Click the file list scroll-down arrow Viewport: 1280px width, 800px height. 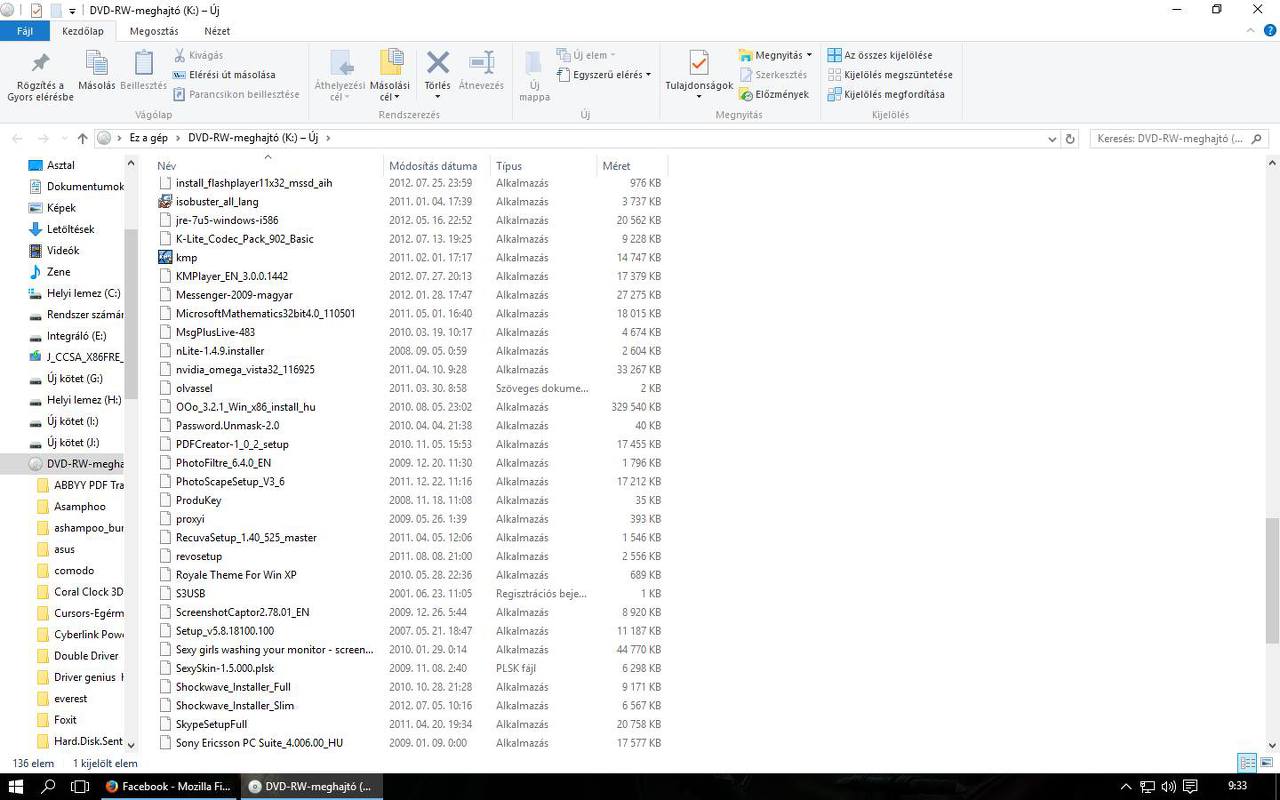tap(1272, 745)
